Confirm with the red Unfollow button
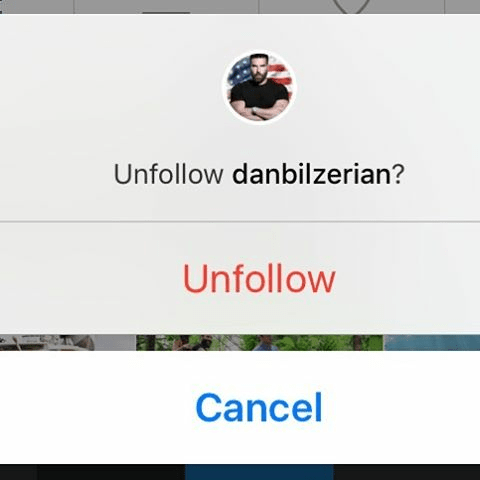This screenshot has height=480, width=480. pyautogui.click(x=259, y=279)
